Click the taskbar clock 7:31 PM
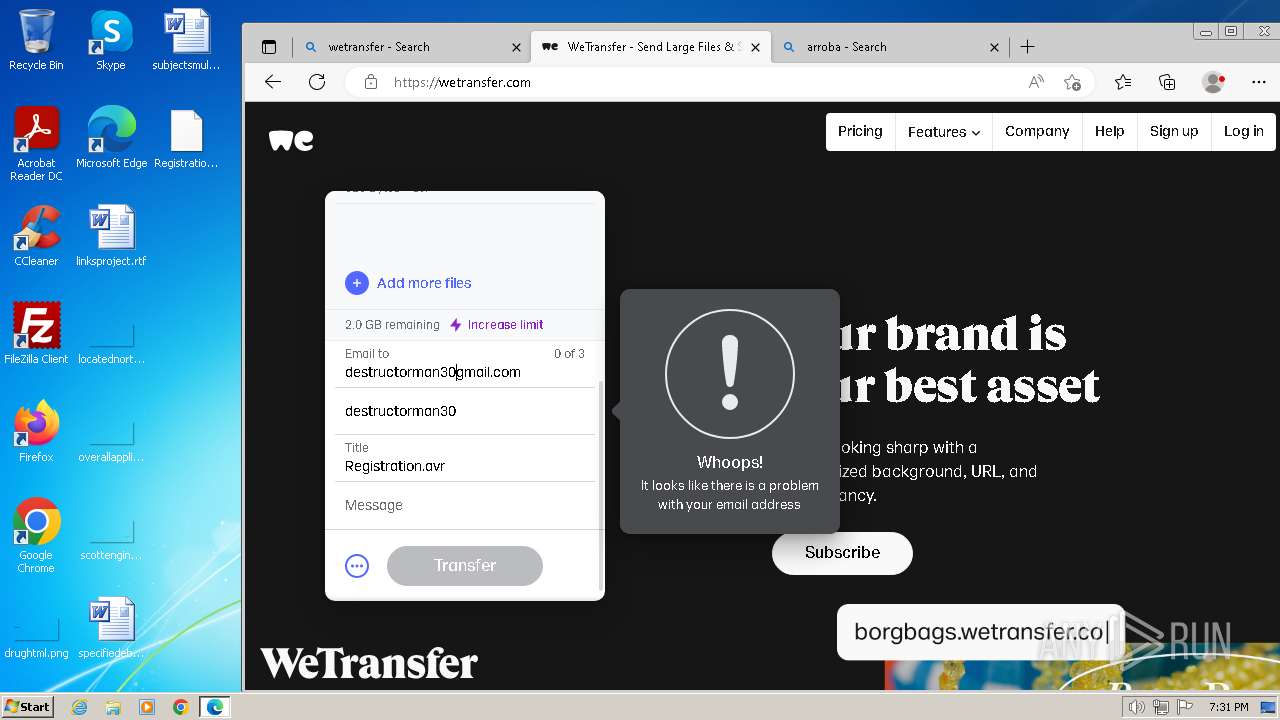The height and width of the screenshot is (720, 1280). [1228, 707]
